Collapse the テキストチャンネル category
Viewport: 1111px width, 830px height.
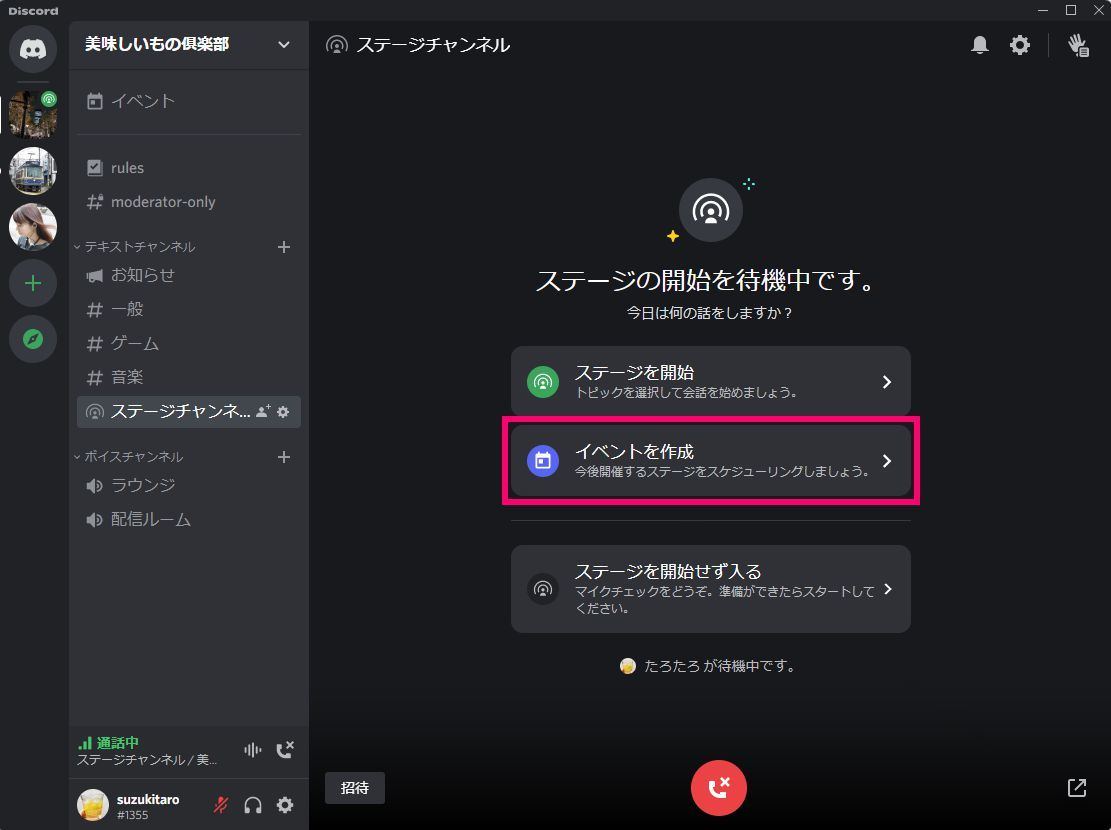135,247
